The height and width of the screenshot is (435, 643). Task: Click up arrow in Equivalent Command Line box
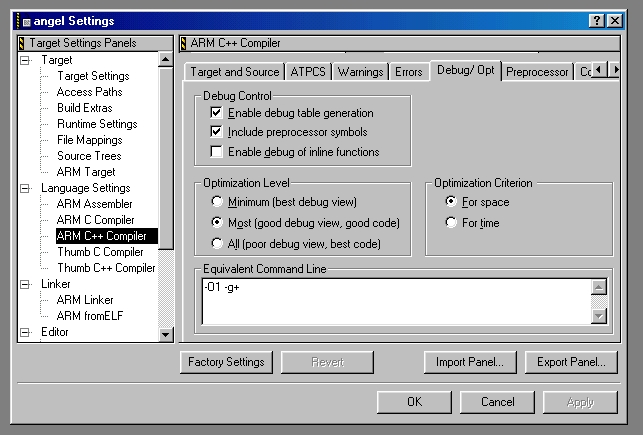click(599, 287)
